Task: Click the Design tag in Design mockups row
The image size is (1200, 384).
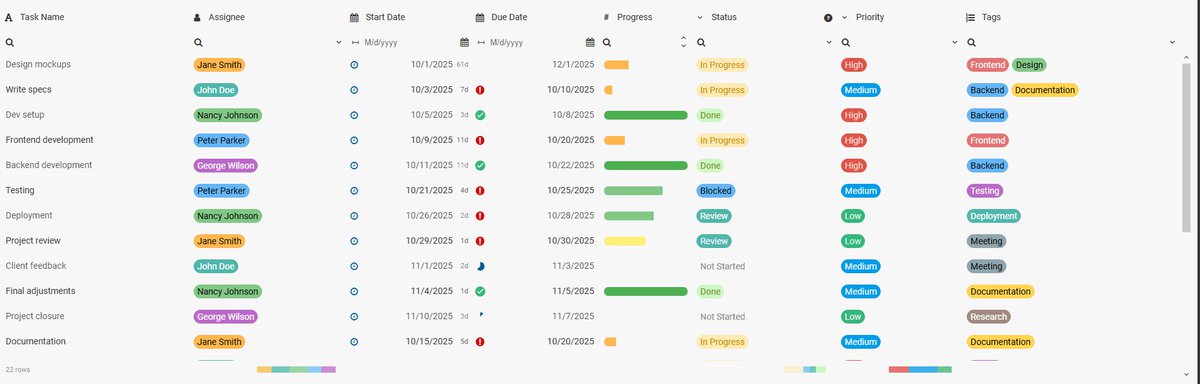Action: pyautogui.click(x=1029, y=64)
